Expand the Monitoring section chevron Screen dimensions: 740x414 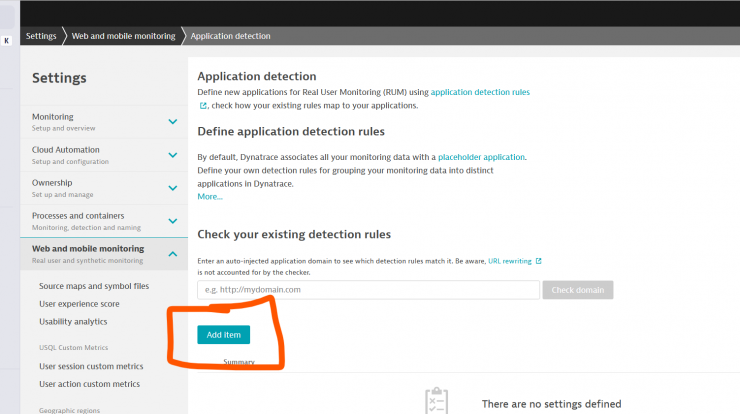point(173,122)
